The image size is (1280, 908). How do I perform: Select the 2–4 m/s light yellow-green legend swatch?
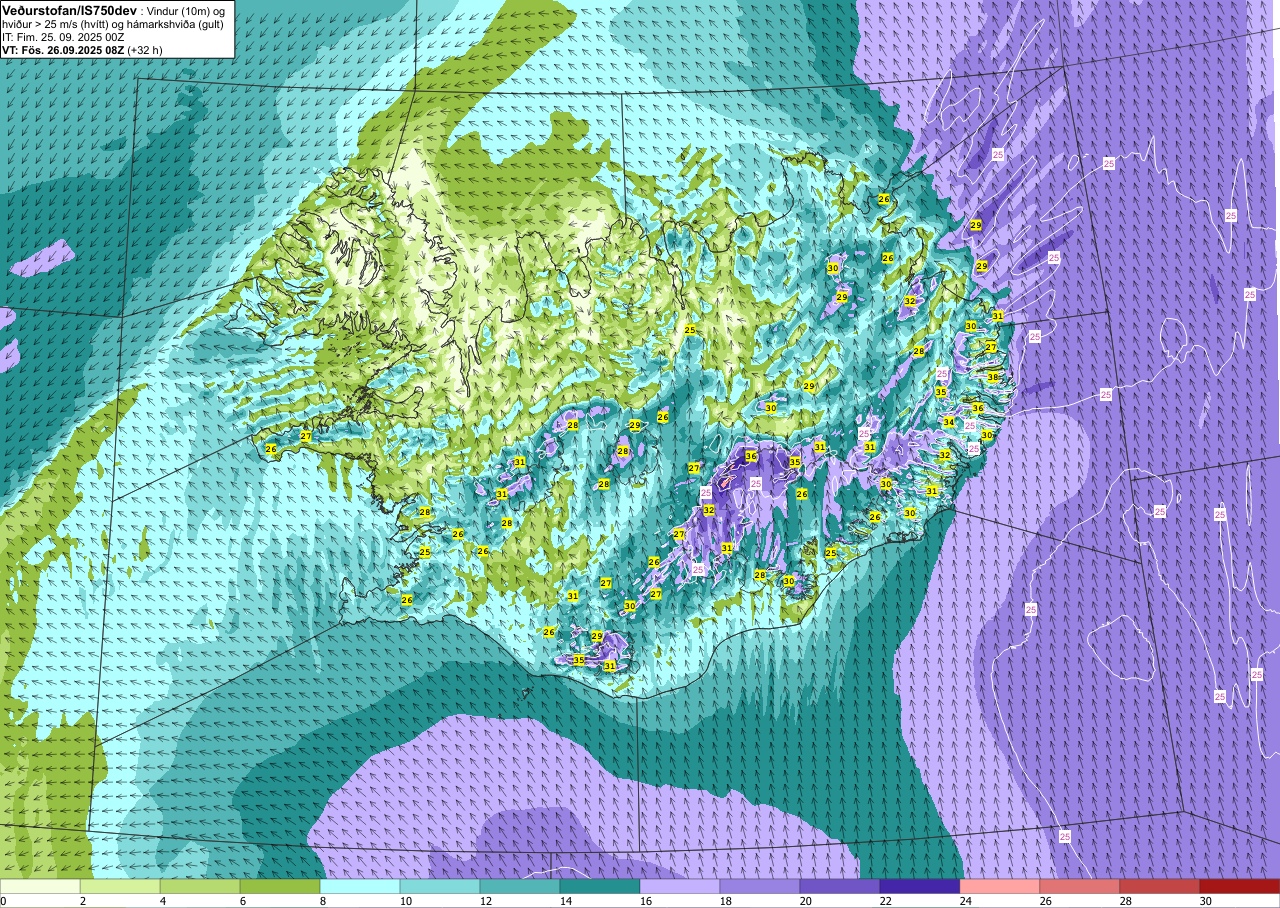tap(120, 886)
